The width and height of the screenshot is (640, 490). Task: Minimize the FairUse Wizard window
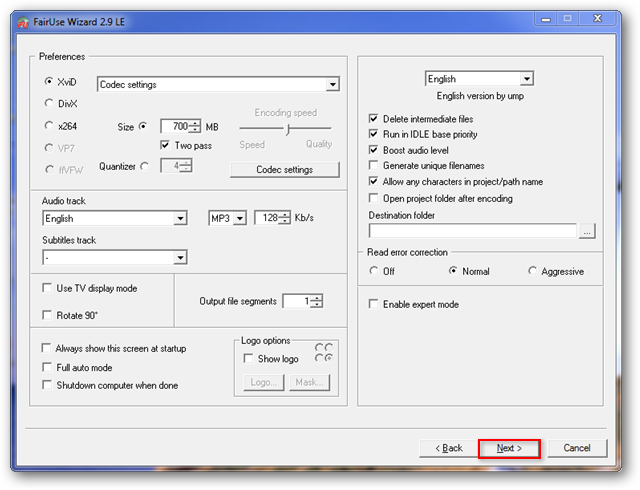click(546, 19)
